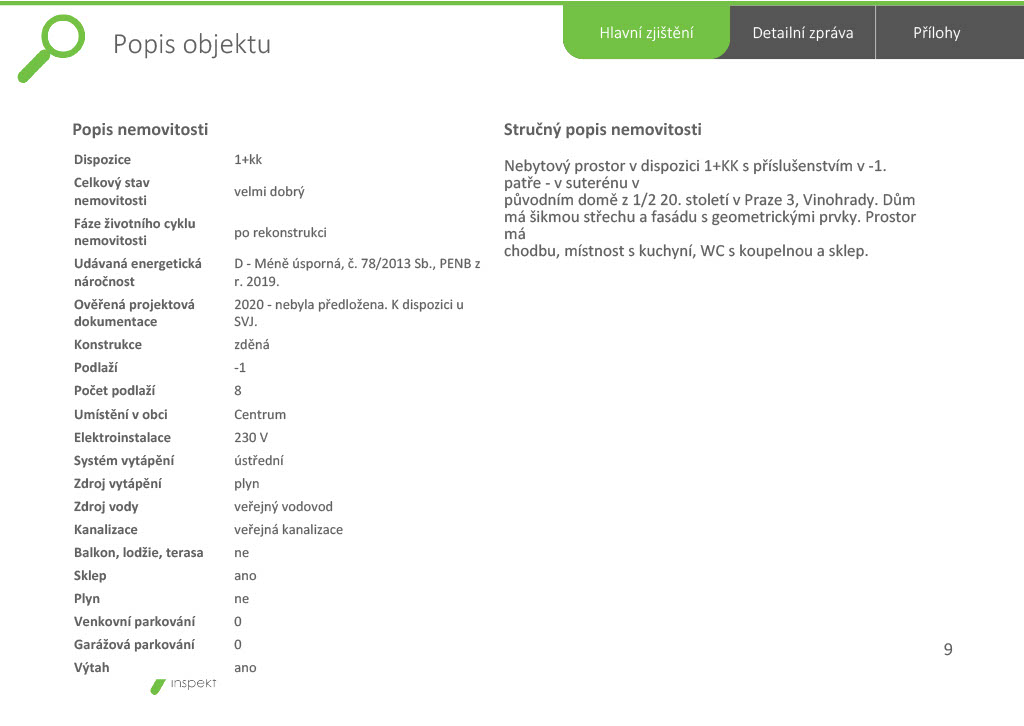Click the Výtah row label
1024x726 pixels.
click(92, 668)
